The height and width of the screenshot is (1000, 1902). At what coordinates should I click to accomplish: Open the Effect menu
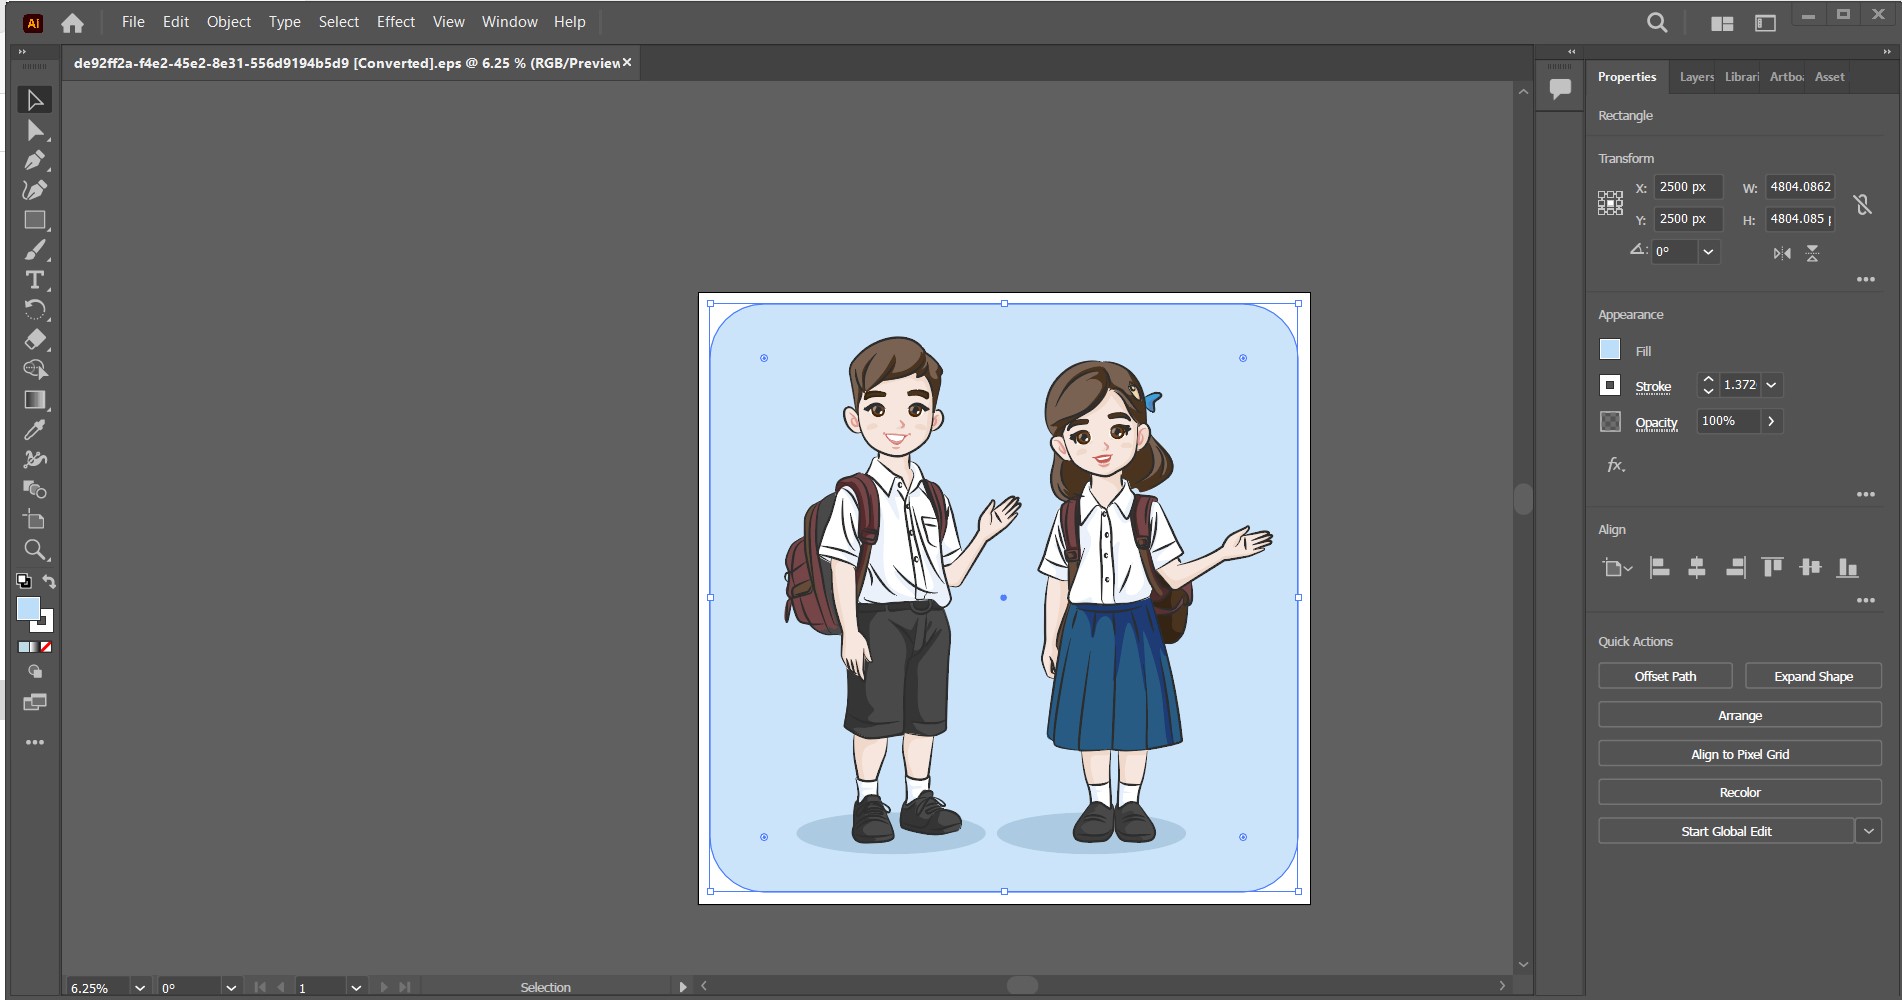point(395,22)
